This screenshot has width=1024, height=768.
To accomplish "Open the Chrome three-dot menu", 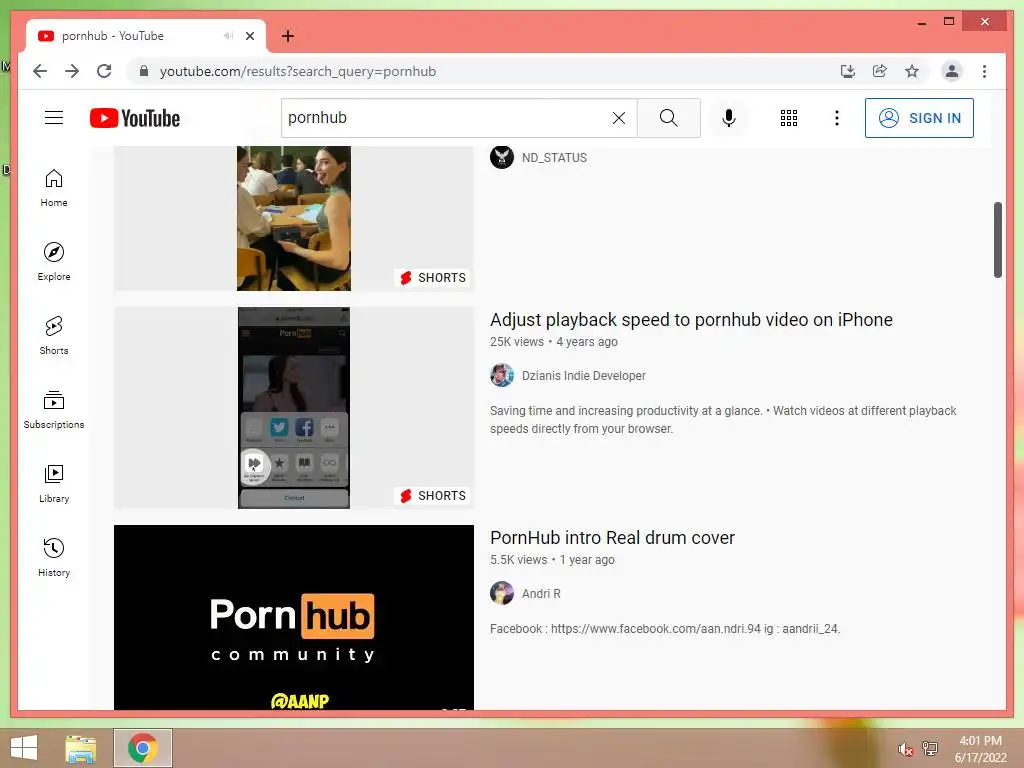I will 984,71.
